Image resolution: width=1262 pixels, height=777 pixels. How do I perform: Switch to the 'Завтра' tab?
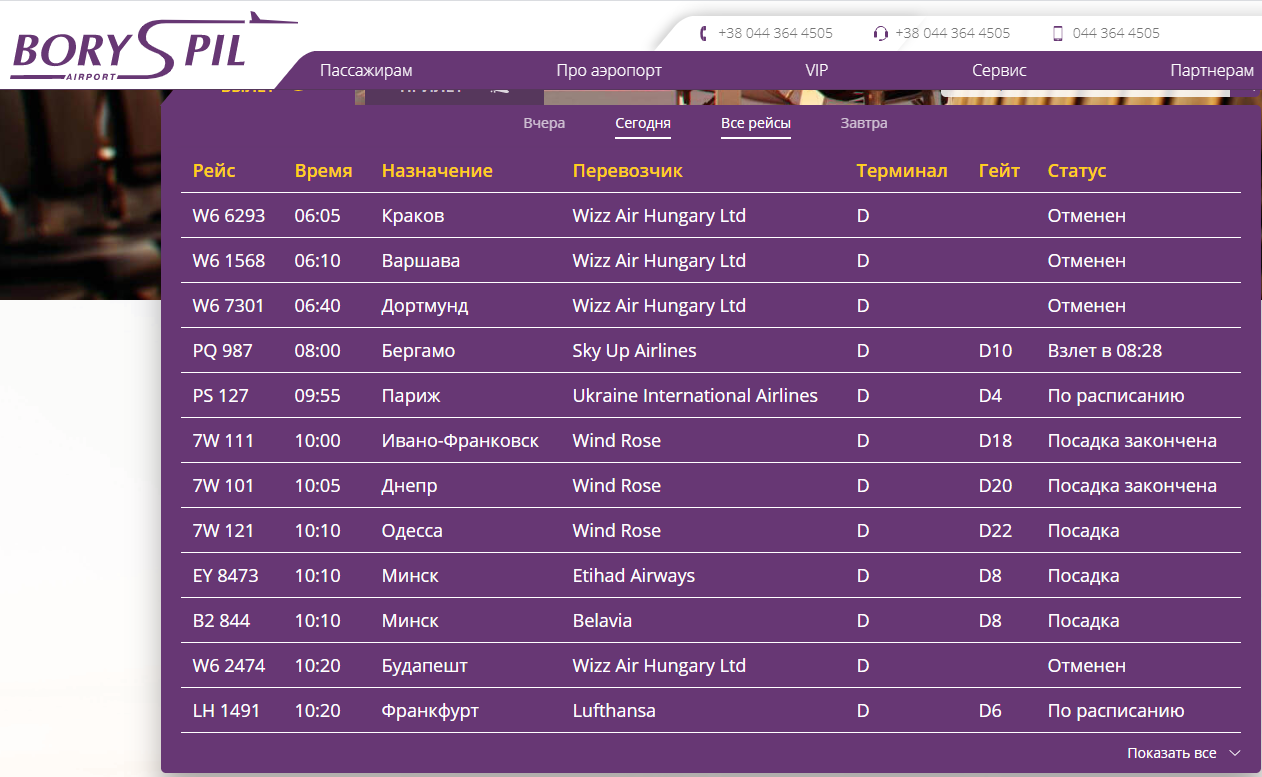click(863, 123)
